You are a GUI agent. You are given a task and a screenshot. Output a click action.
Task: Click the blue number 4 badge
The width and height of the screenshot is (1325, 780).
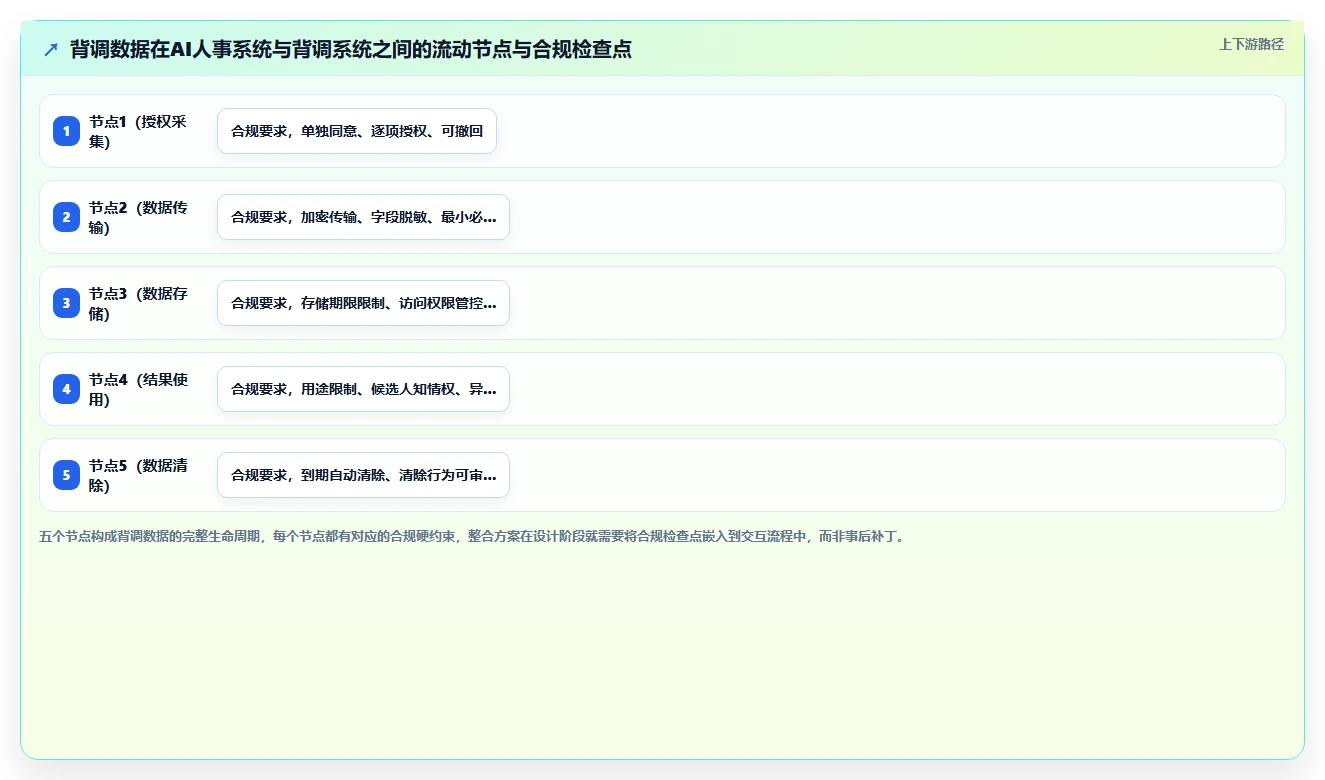66,389
